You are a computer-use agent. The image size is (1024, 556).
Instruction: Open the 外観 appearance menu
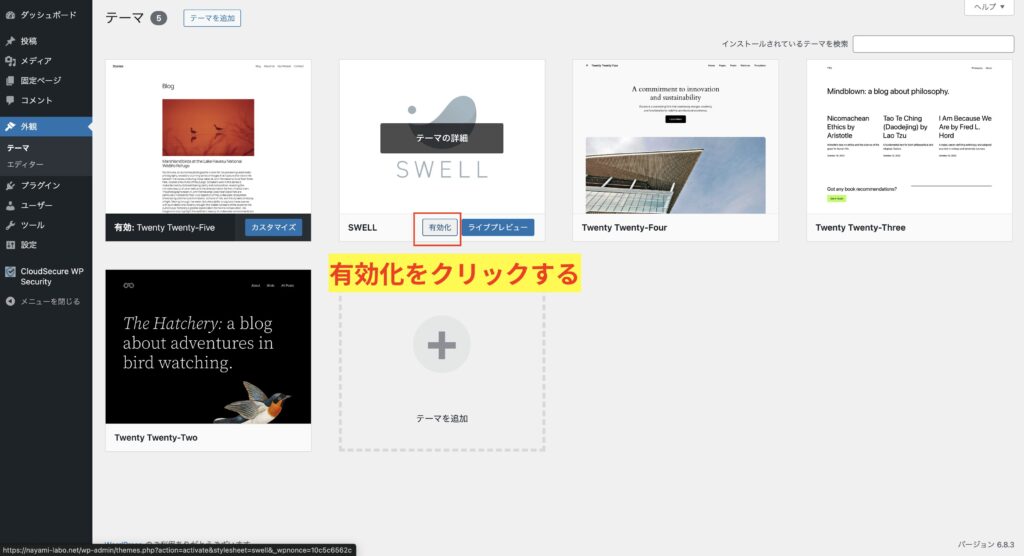coord(30,127)
